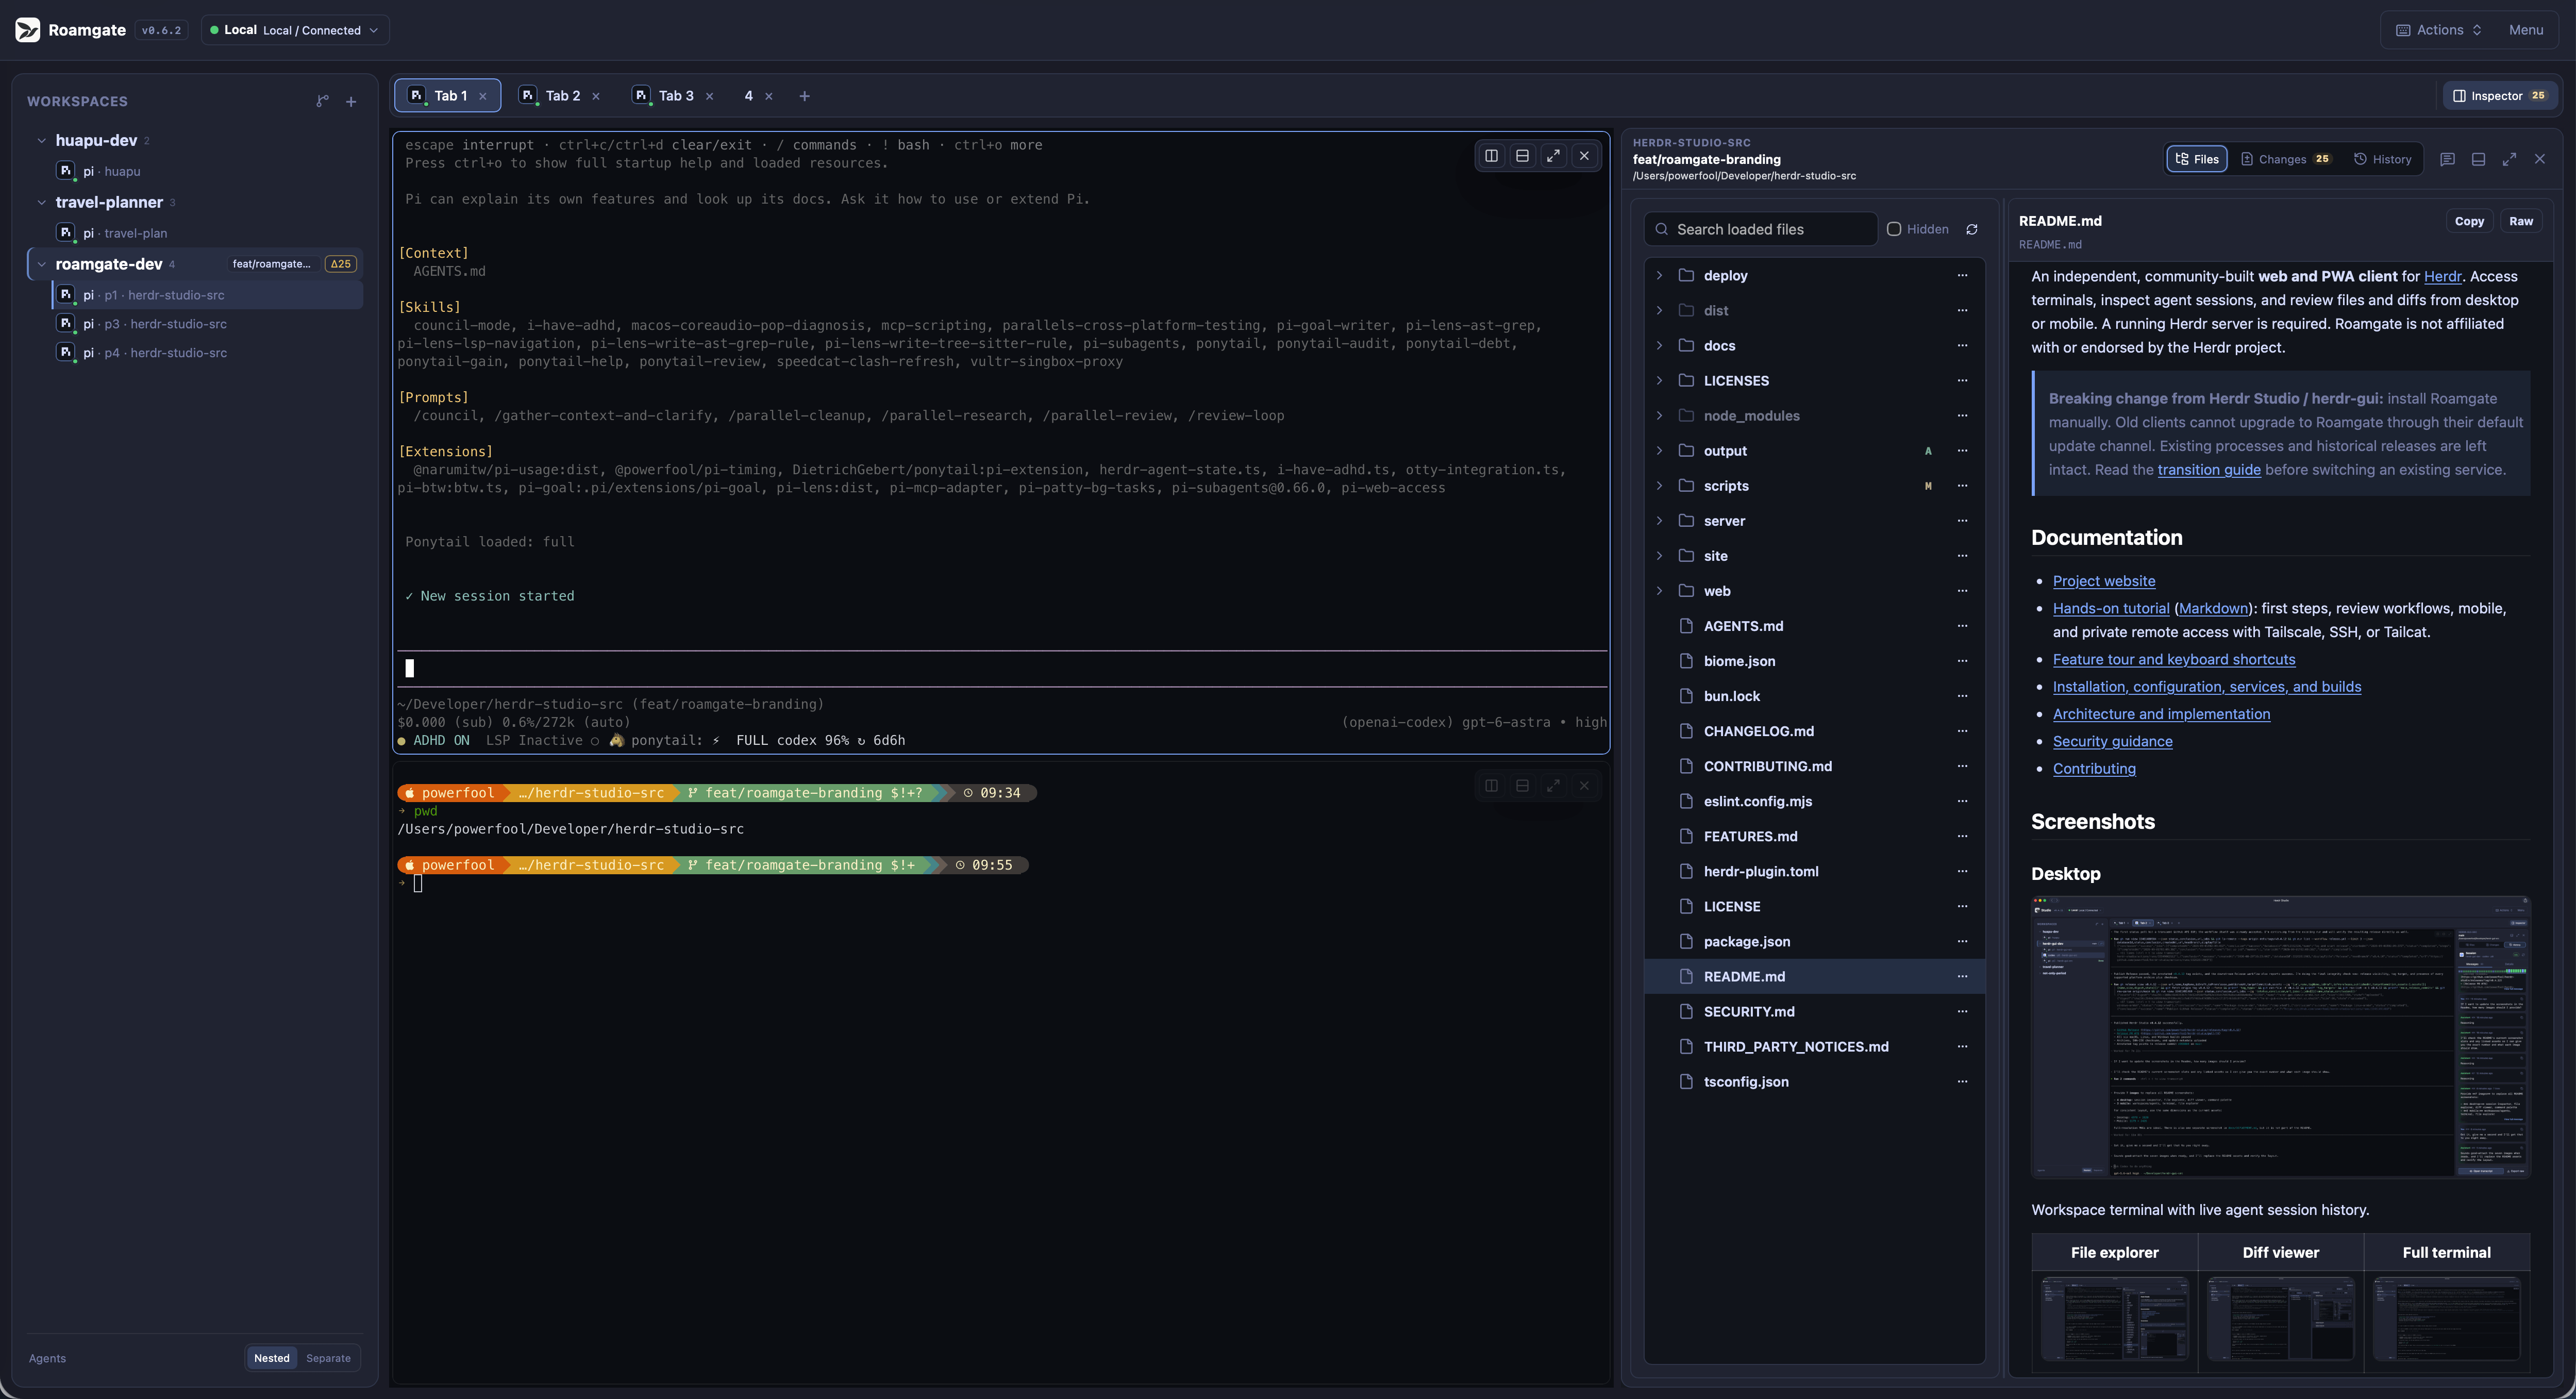Open more options for package.json

click(x=1962, y=941)
